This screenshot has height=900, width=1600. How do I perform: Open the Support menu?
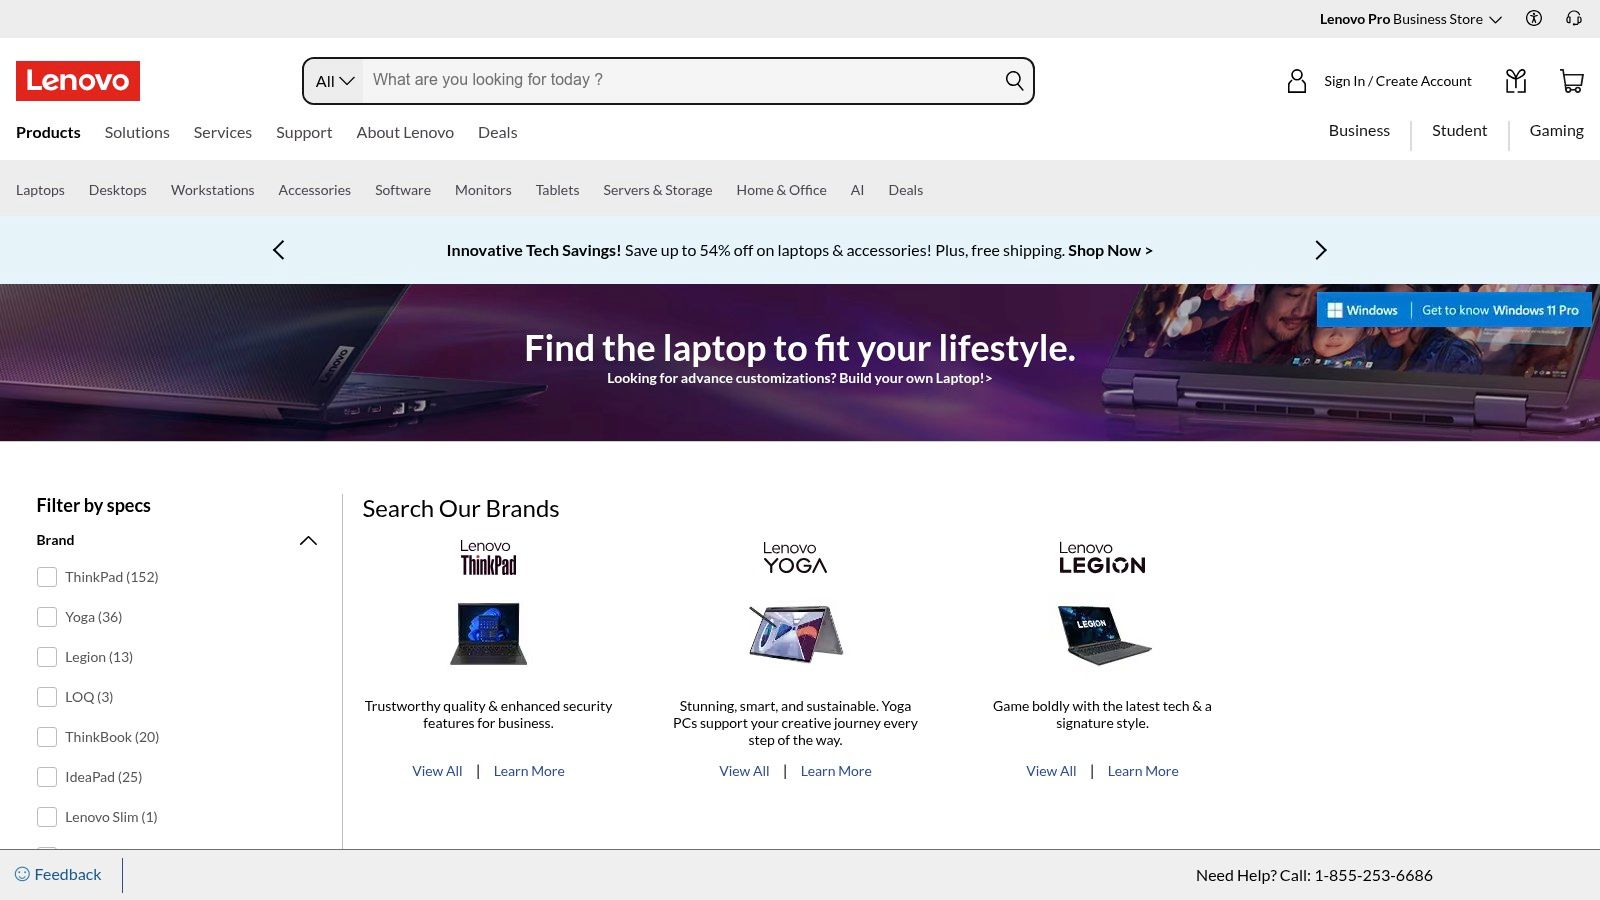[304, 132]
